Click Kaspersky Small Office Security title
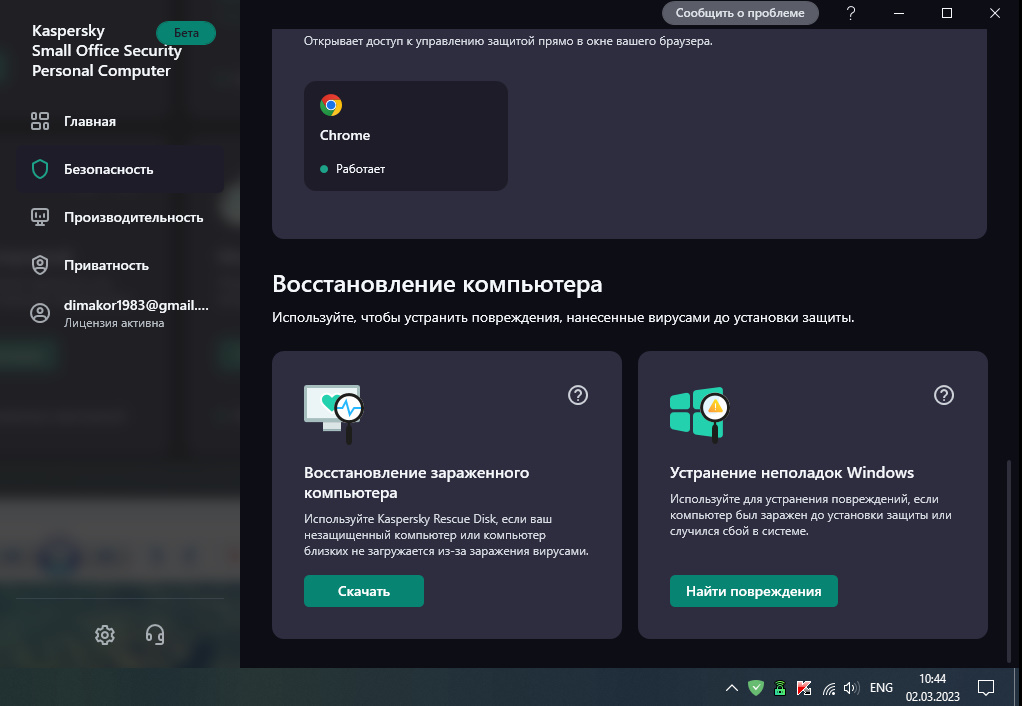 coord(107,51)
